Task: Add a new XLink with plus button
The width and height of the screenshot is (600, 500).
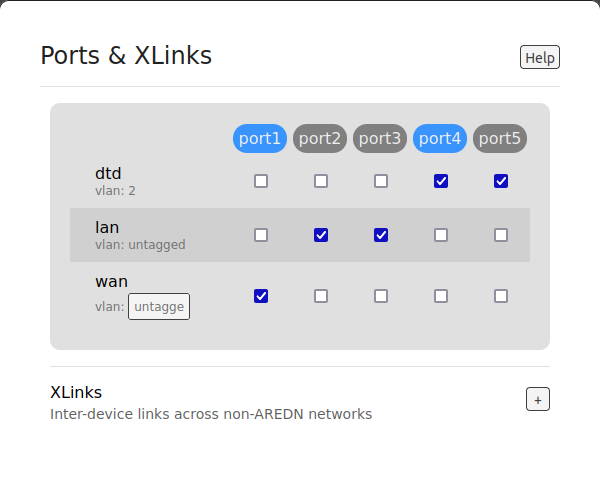Action: click(x=538, y=399)
